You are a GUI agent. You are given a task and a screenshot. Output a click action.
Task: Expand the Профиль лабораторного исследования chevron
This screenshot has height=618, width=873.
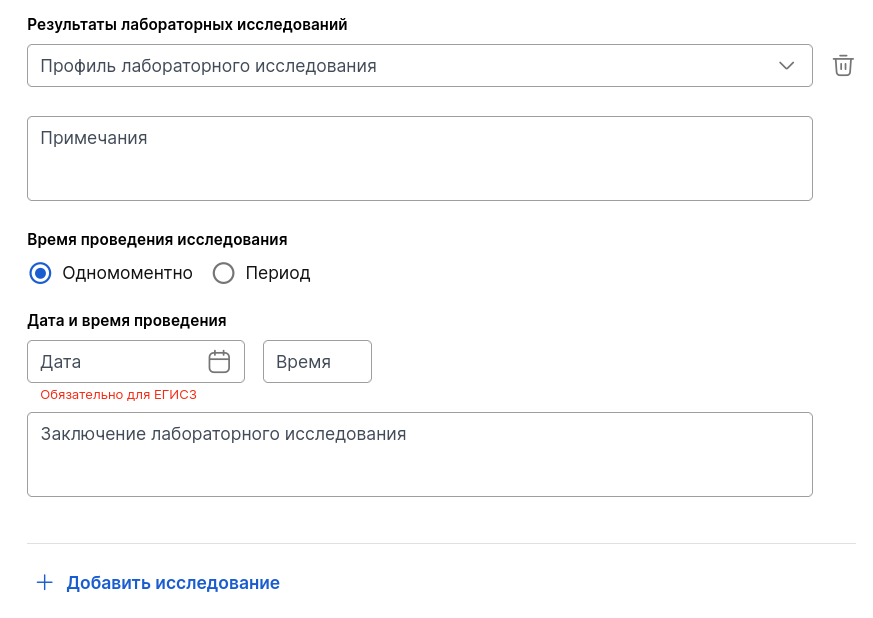click(786, 66)
